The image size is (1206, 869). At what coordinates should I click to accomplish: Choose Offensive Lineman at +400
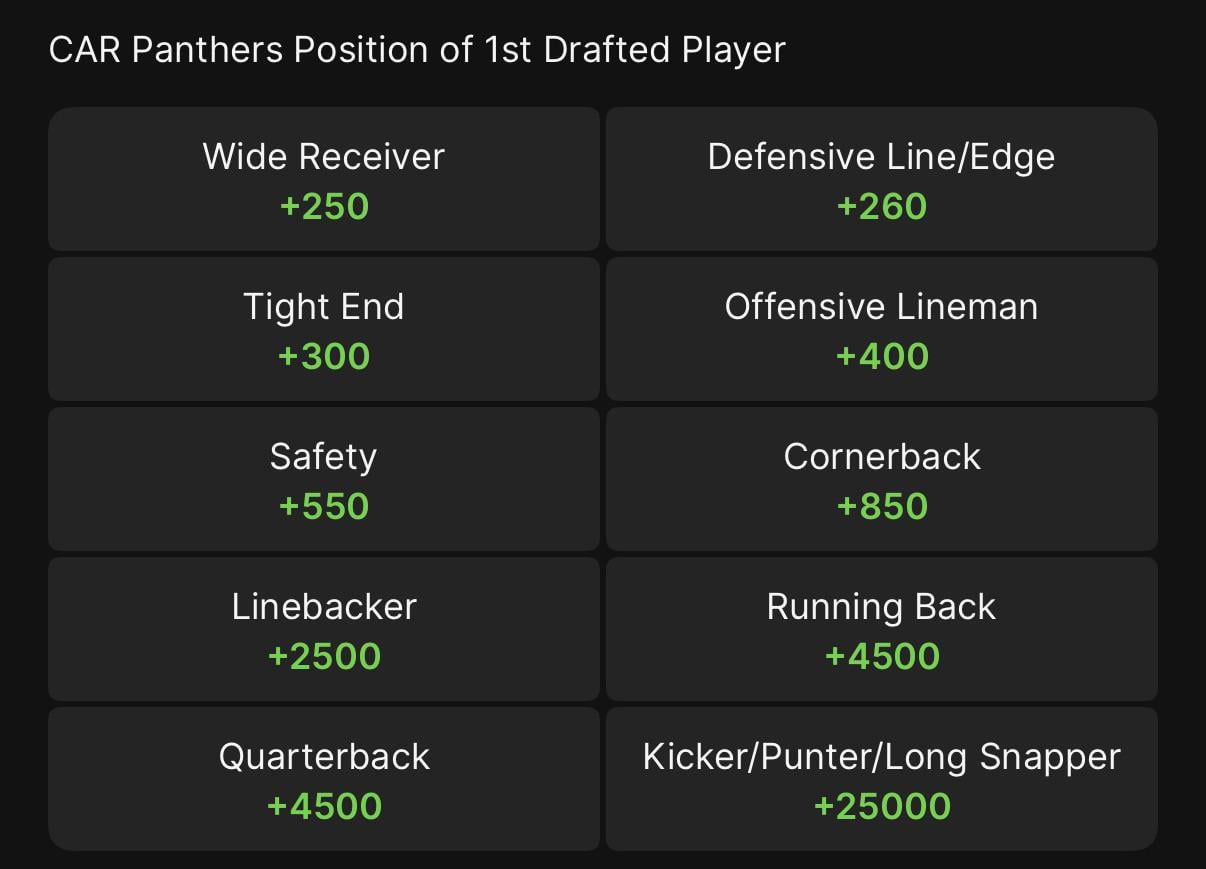click(881, 328)
